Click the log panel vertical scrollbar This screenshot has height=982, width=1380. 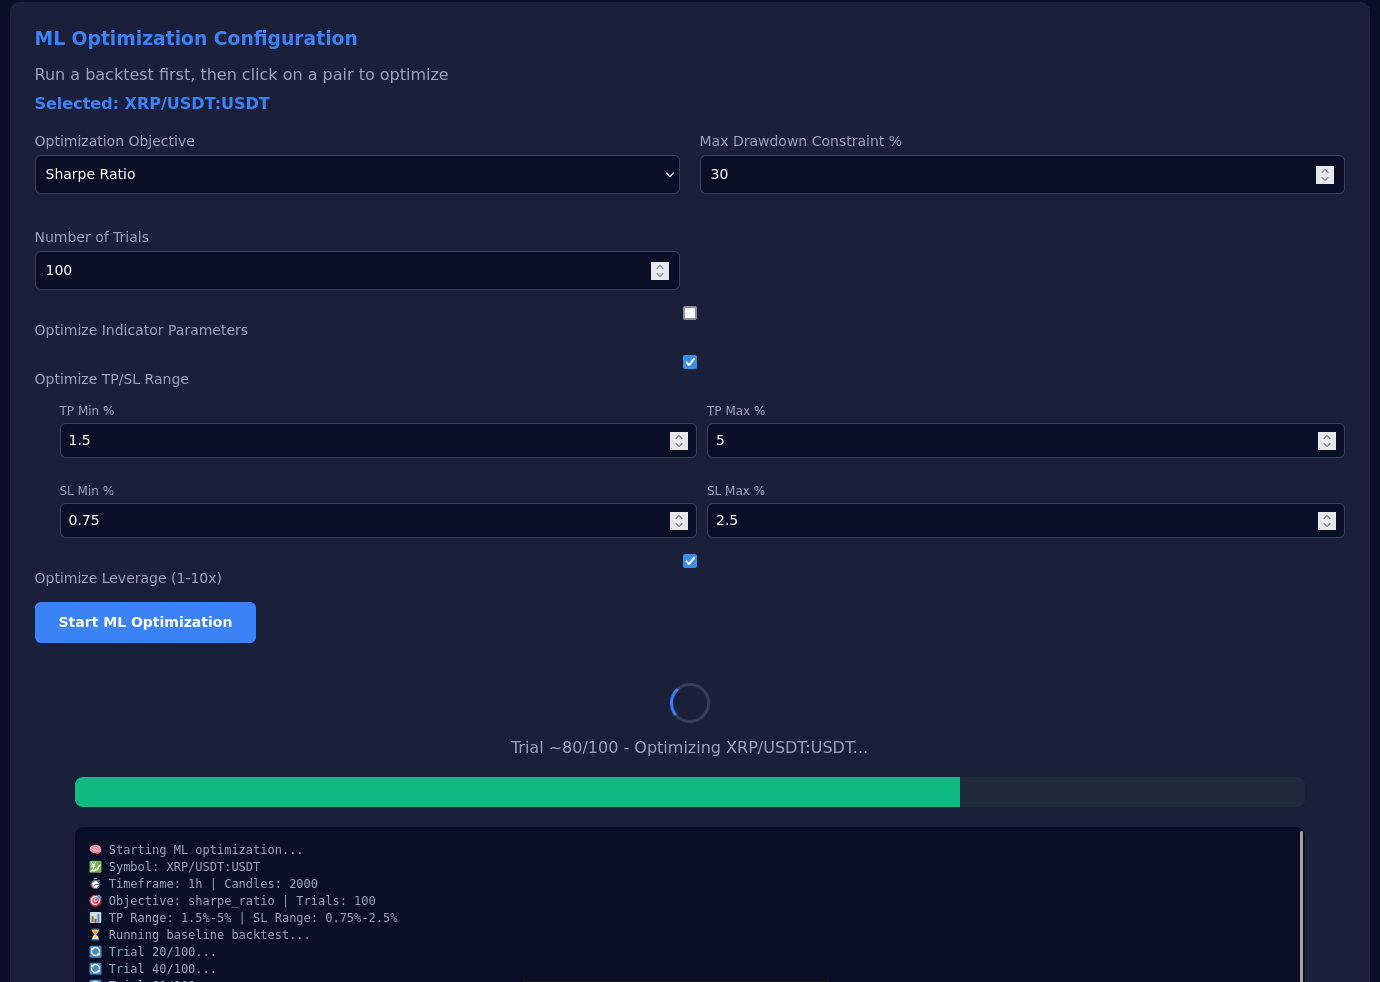1301,905
